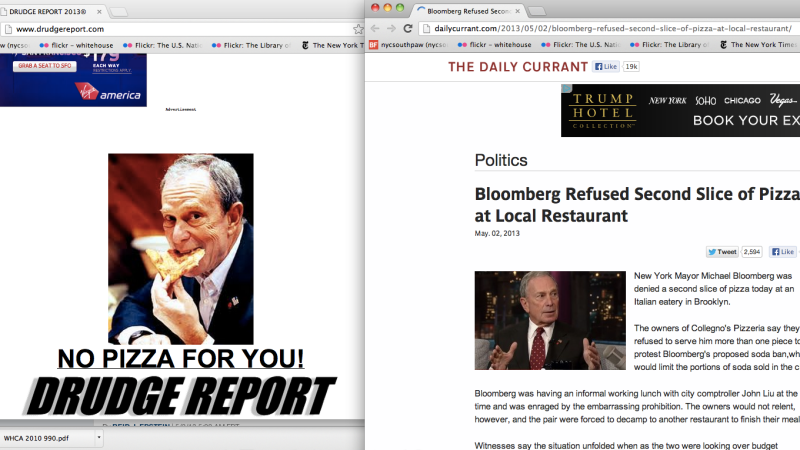The image size is (800, 450).
Task: Expand the WHCA 2010 990.pdf download menu
Action: coord(99,438)
